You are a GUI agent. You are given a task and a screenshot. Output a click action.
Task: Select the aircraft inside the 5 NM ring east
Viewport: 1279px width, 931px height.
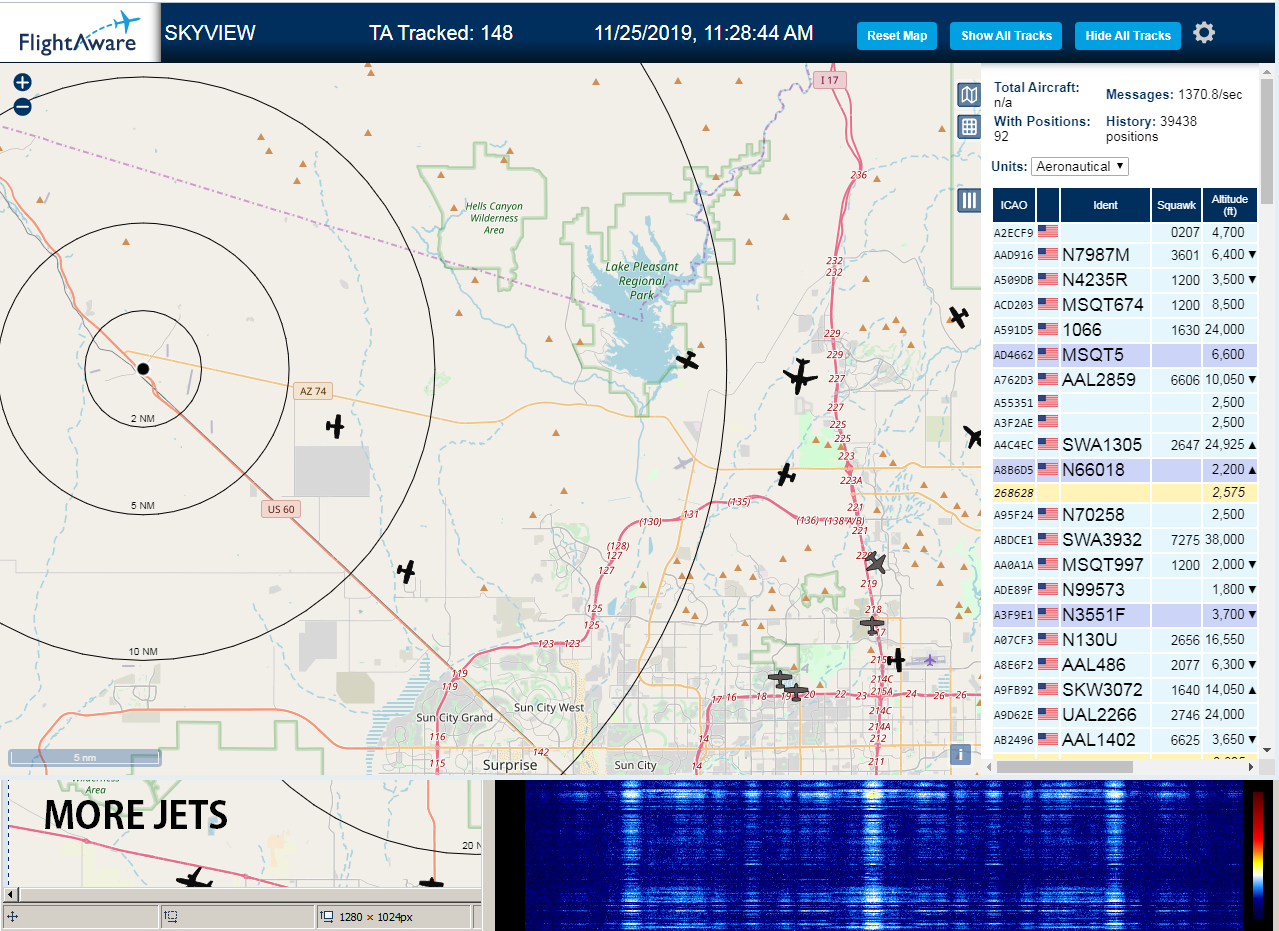pyautogui.click(x=335, y=426)
